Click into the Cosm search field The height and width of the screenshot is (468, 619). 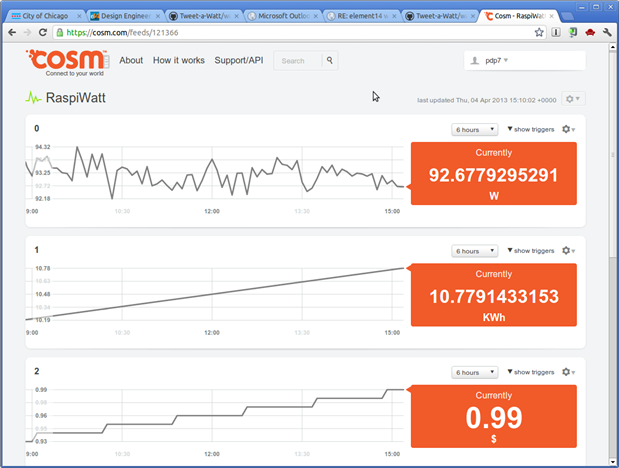click(x=298, y=61)
